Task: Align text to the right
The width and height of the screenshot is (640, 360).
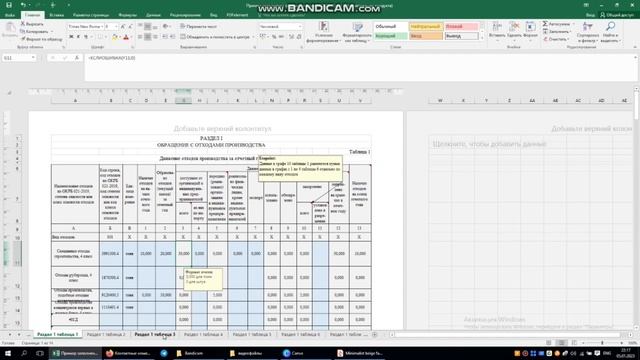Action: (156, 37)
